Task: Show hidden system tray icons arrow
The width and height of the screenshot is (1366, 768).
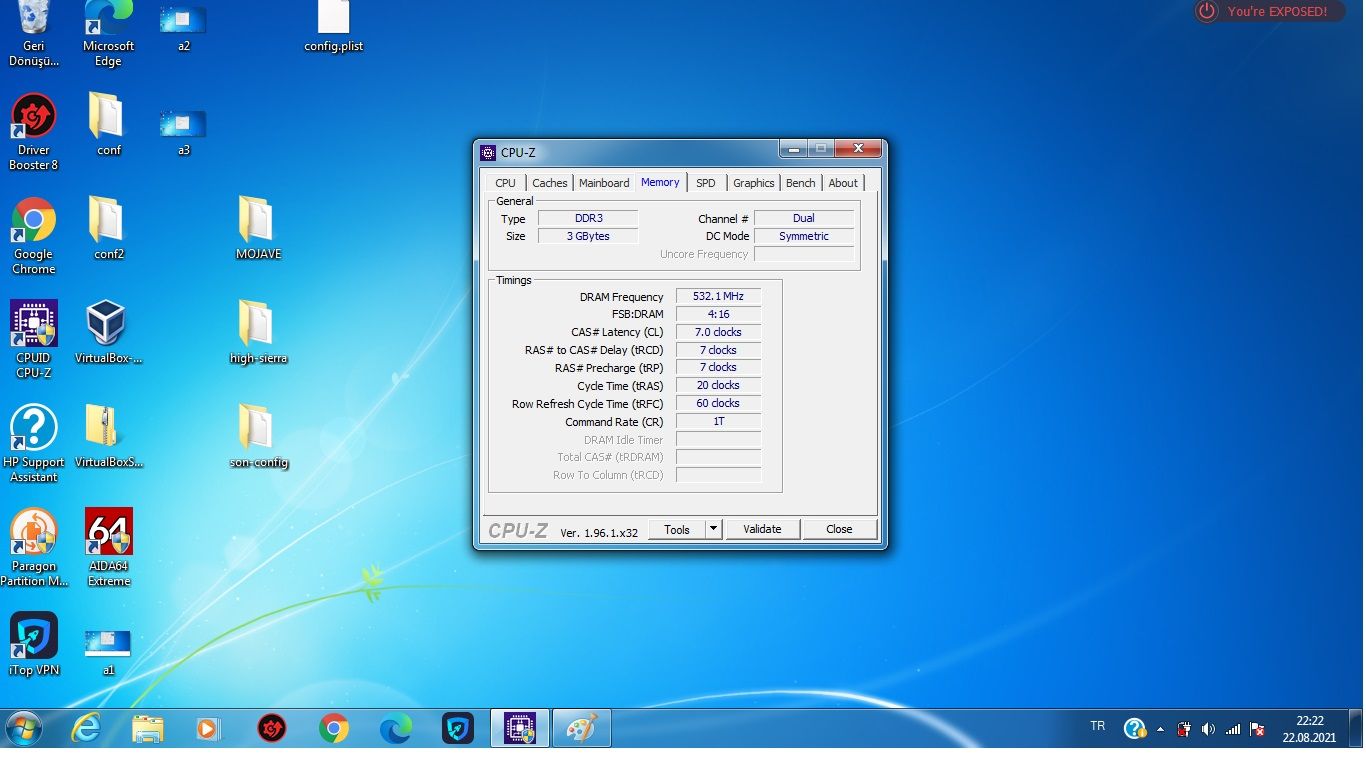Action: (x=1160, y=729)
